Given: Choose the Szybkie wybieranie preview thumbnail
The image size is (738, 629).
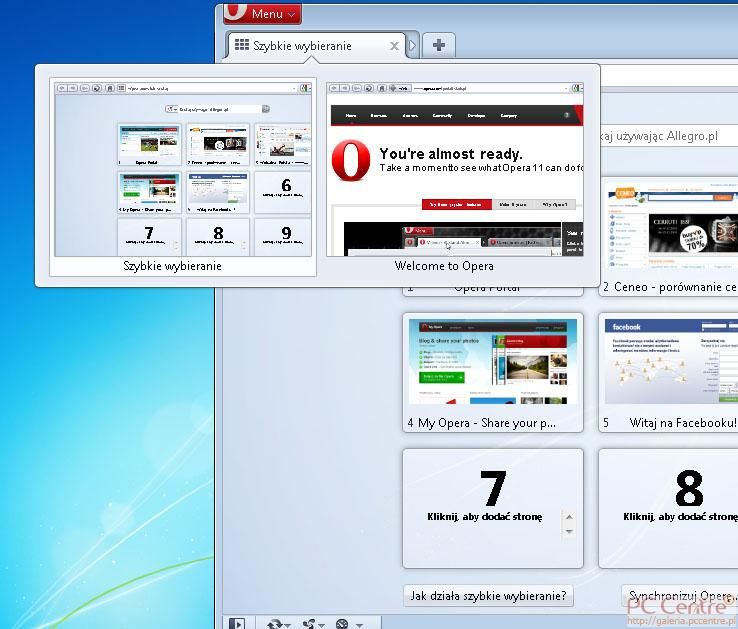Looking at the screenshot, I should [182, 169].
